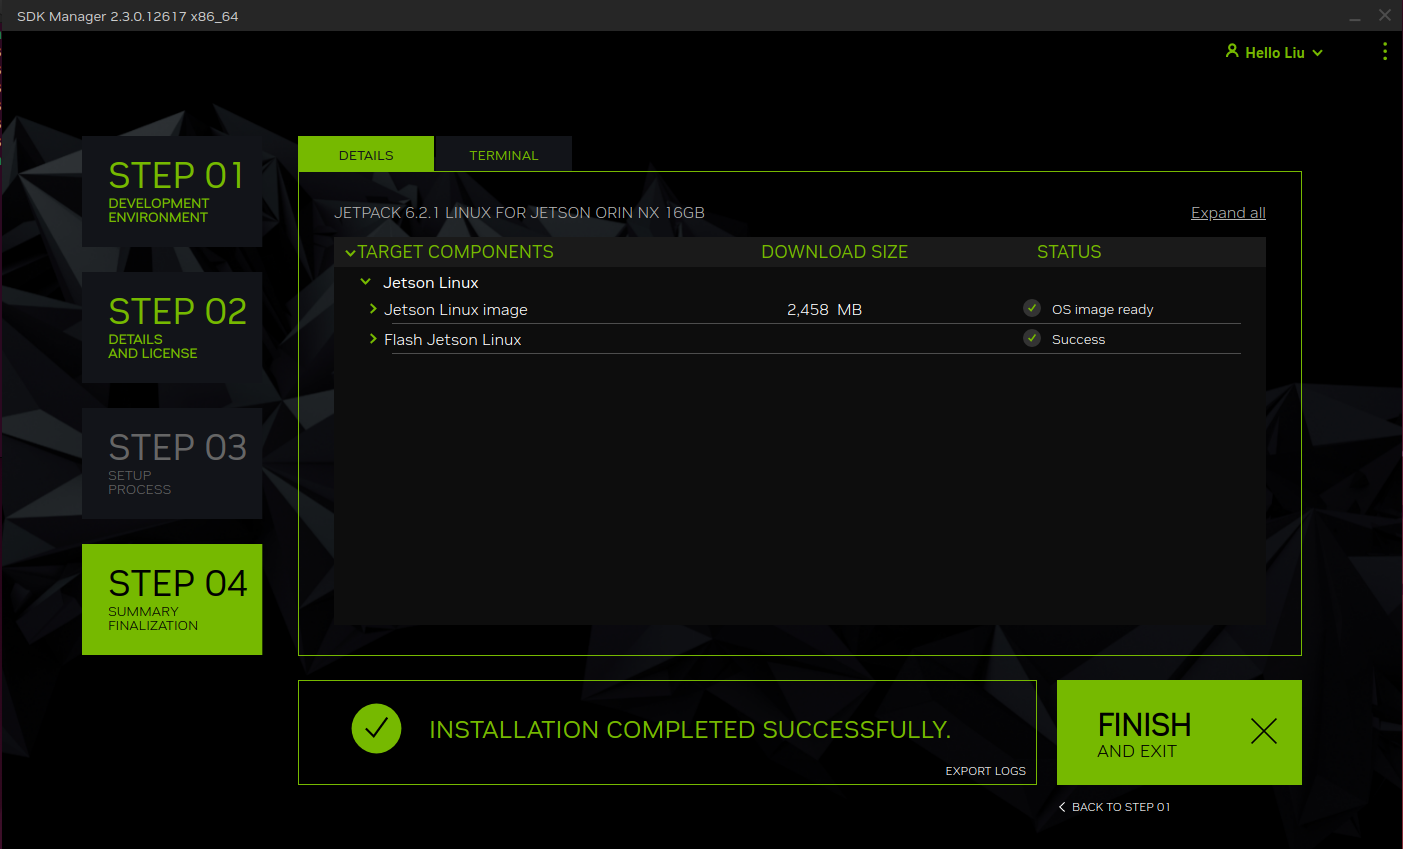This screenshot has height=849, width=1403.
Task: Click BACK TO STEP 01 link
Action: point(1121,807)
